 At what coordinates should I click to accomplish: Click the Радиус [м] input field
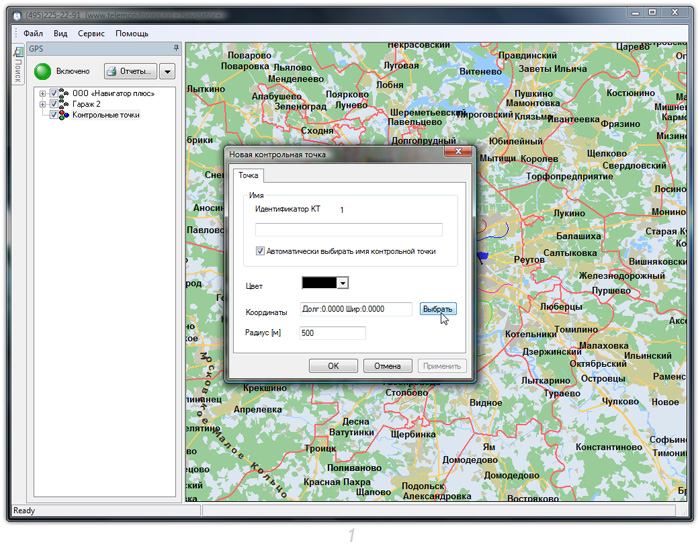point(332,333)
